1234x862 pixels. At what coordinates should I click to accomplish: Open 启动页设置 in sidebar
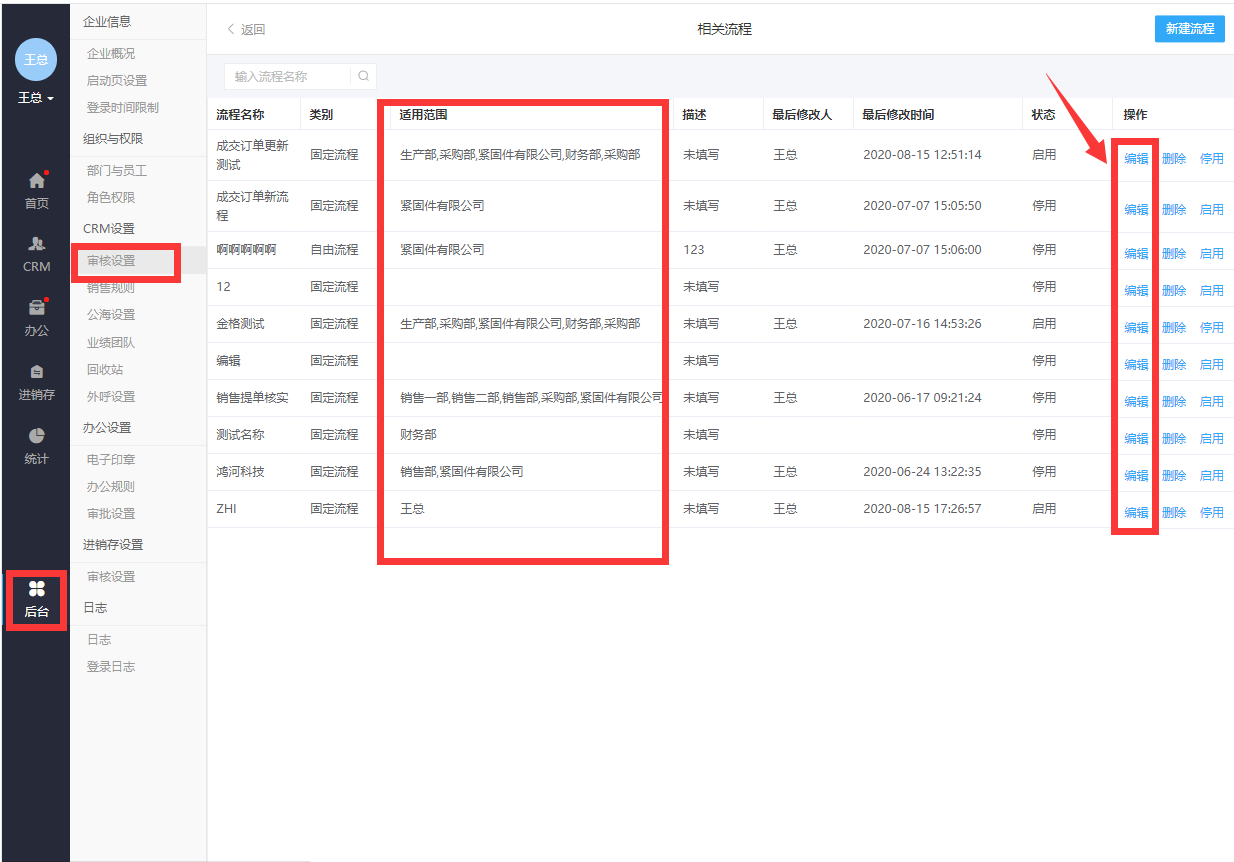coord(117,81)
